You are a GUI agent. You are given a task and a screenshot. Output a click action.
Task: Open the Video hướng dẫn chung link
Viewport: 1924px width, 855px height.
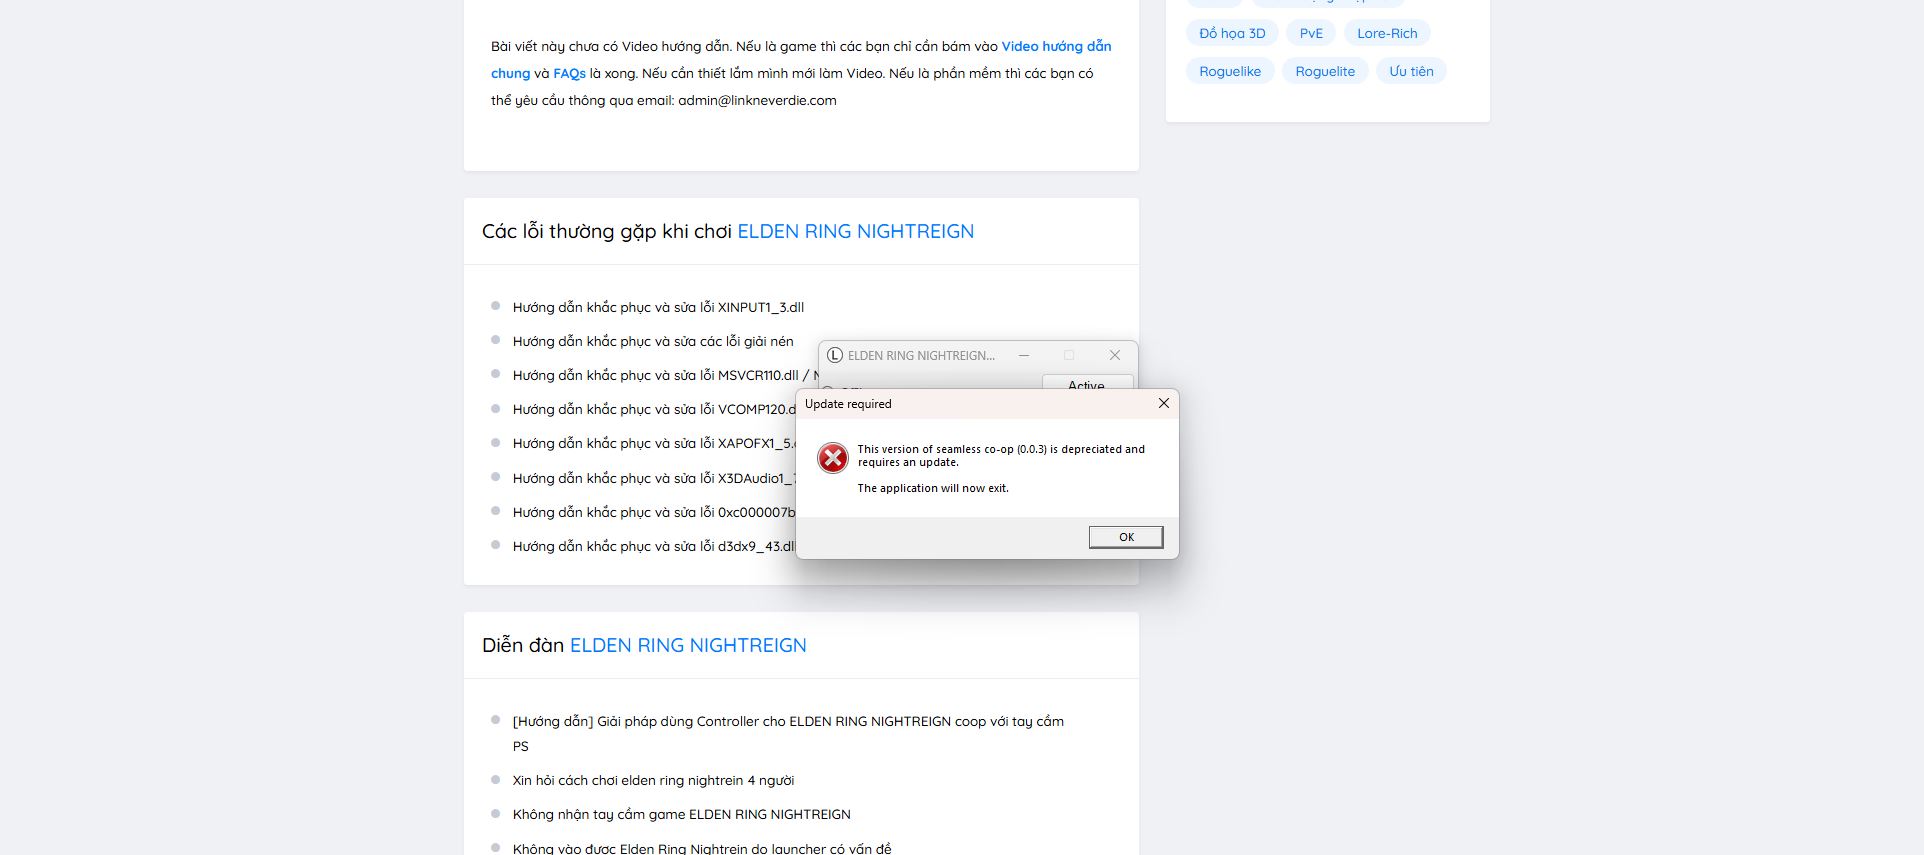coord(1056,46)
